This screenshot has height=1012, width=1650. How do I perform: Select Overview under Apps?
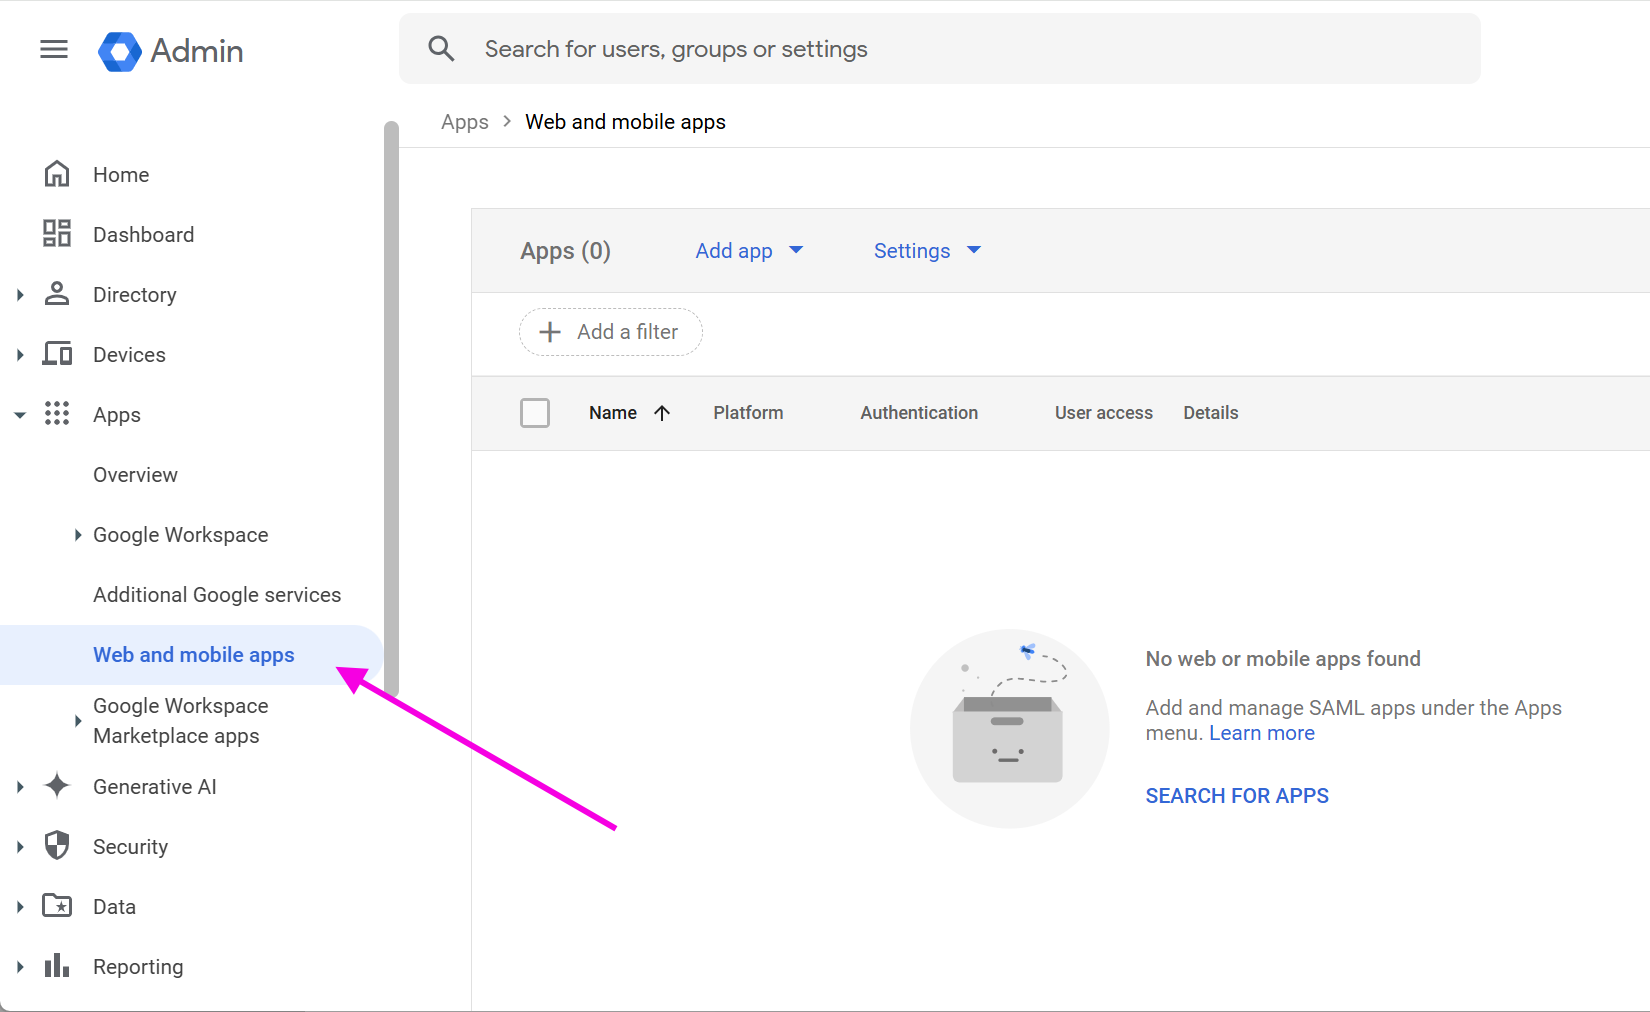click(x=135, y=475)
